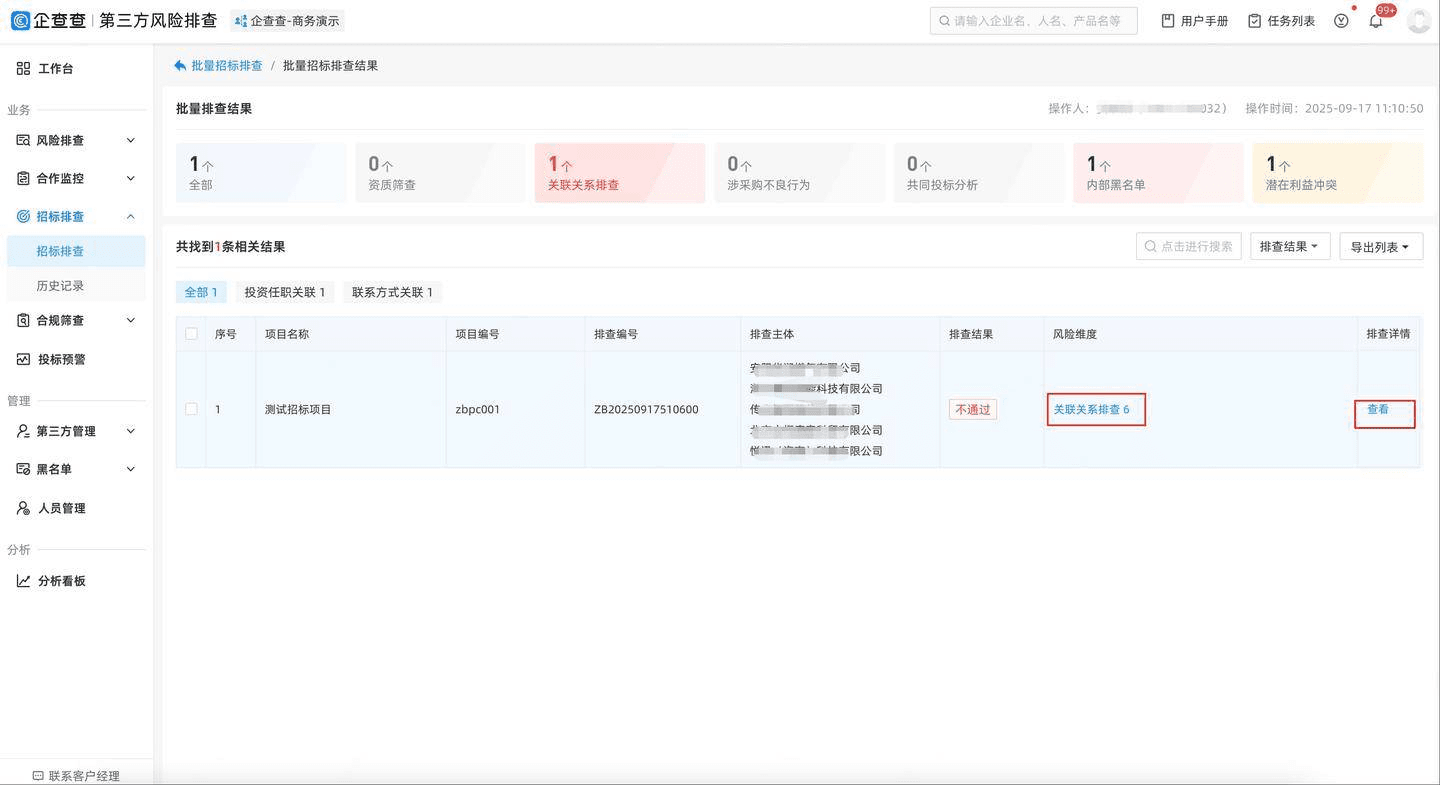Expand the 第三方管理 menu chevron

click(130, 431)
